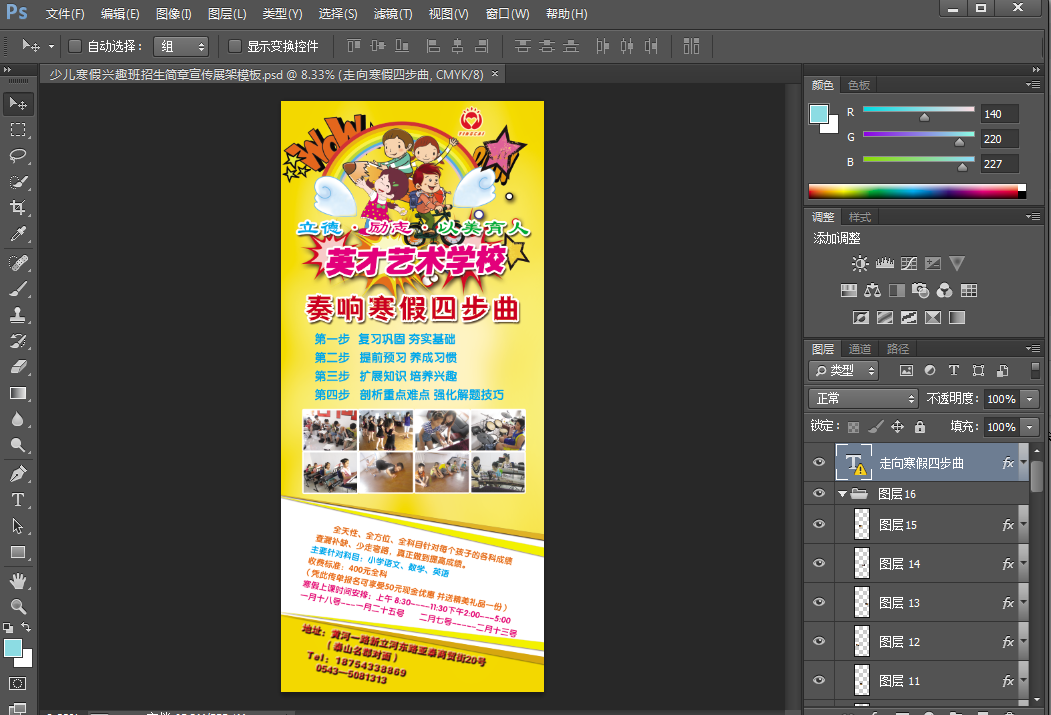The height and width of the screenshot is (715, 1051).
Task: Add a Brightness/Contrast adjustment
Action: point(860,264)
